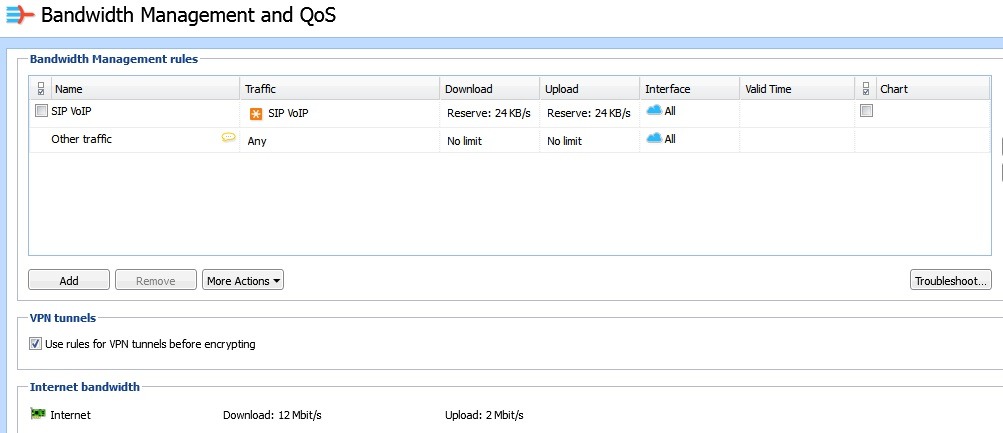Tick the Chart checkbox for SIP VoIP
The width and height of the screenshot is (1003, 433).
click(x=866, y=111)
